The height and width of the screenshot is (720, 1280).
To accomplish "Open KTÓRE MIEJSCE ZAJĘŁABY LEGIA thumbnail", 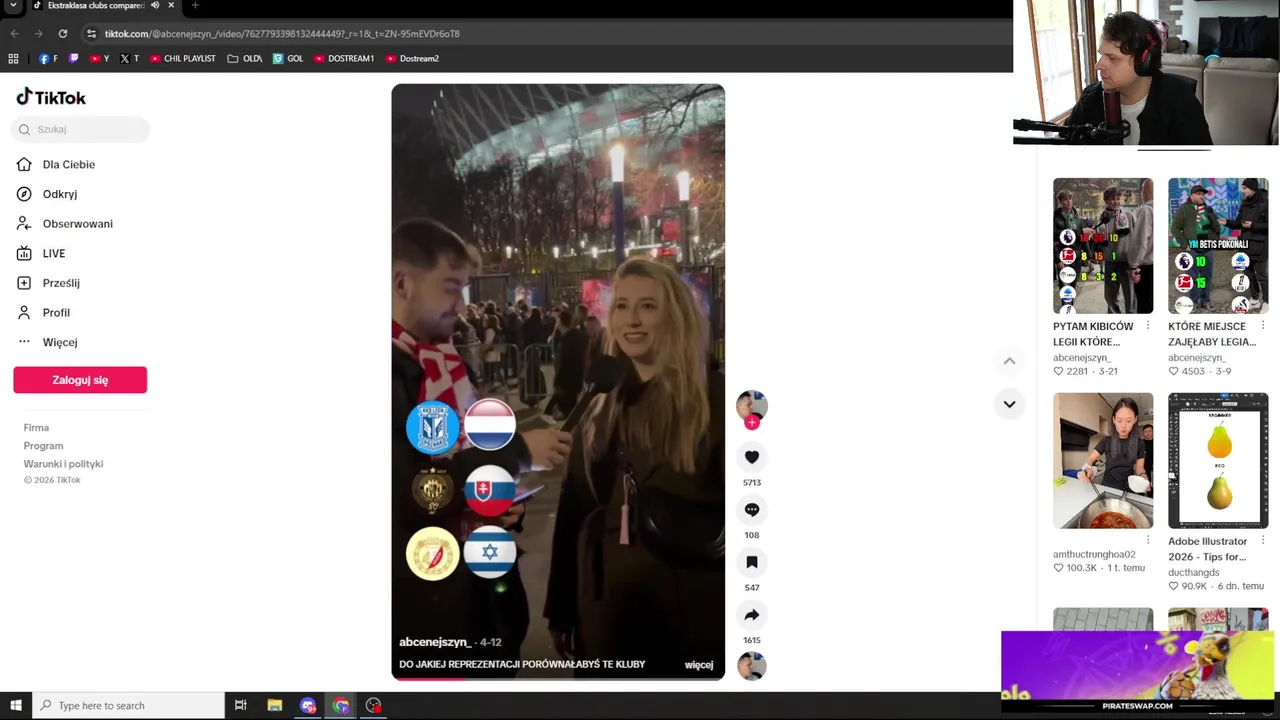I will tap(1218, 246).
